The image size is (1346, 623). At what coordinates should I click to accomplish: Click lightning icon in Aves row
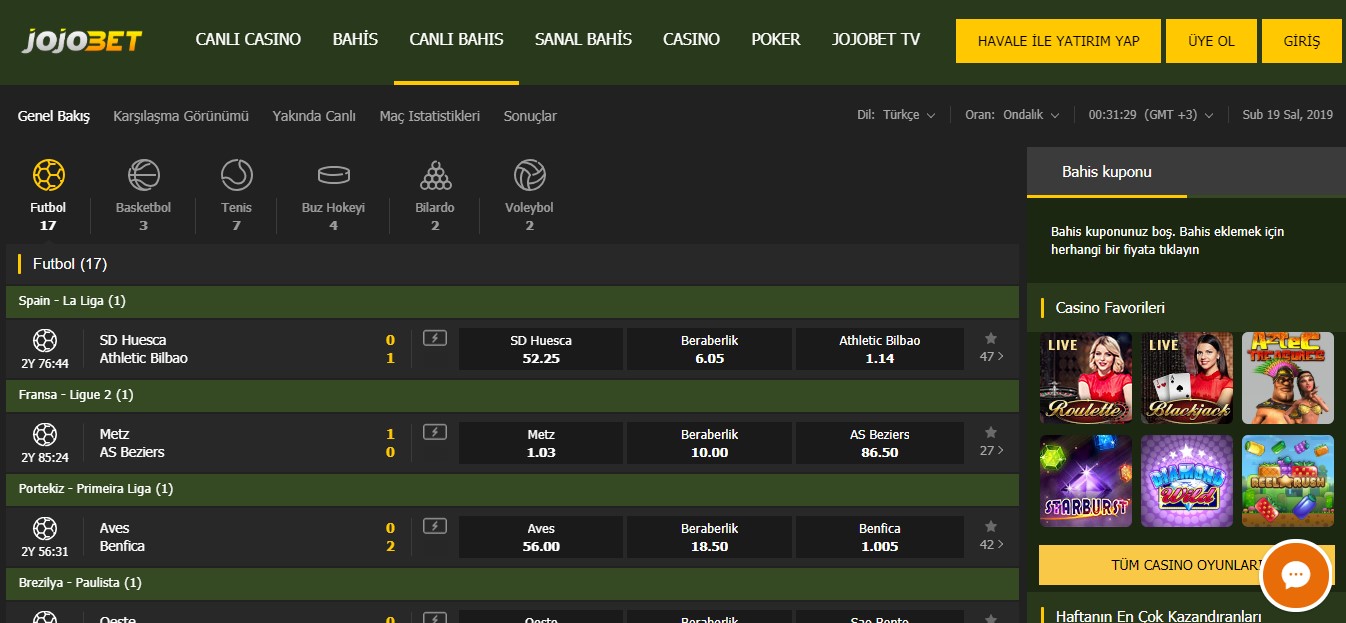pos(434,526)
